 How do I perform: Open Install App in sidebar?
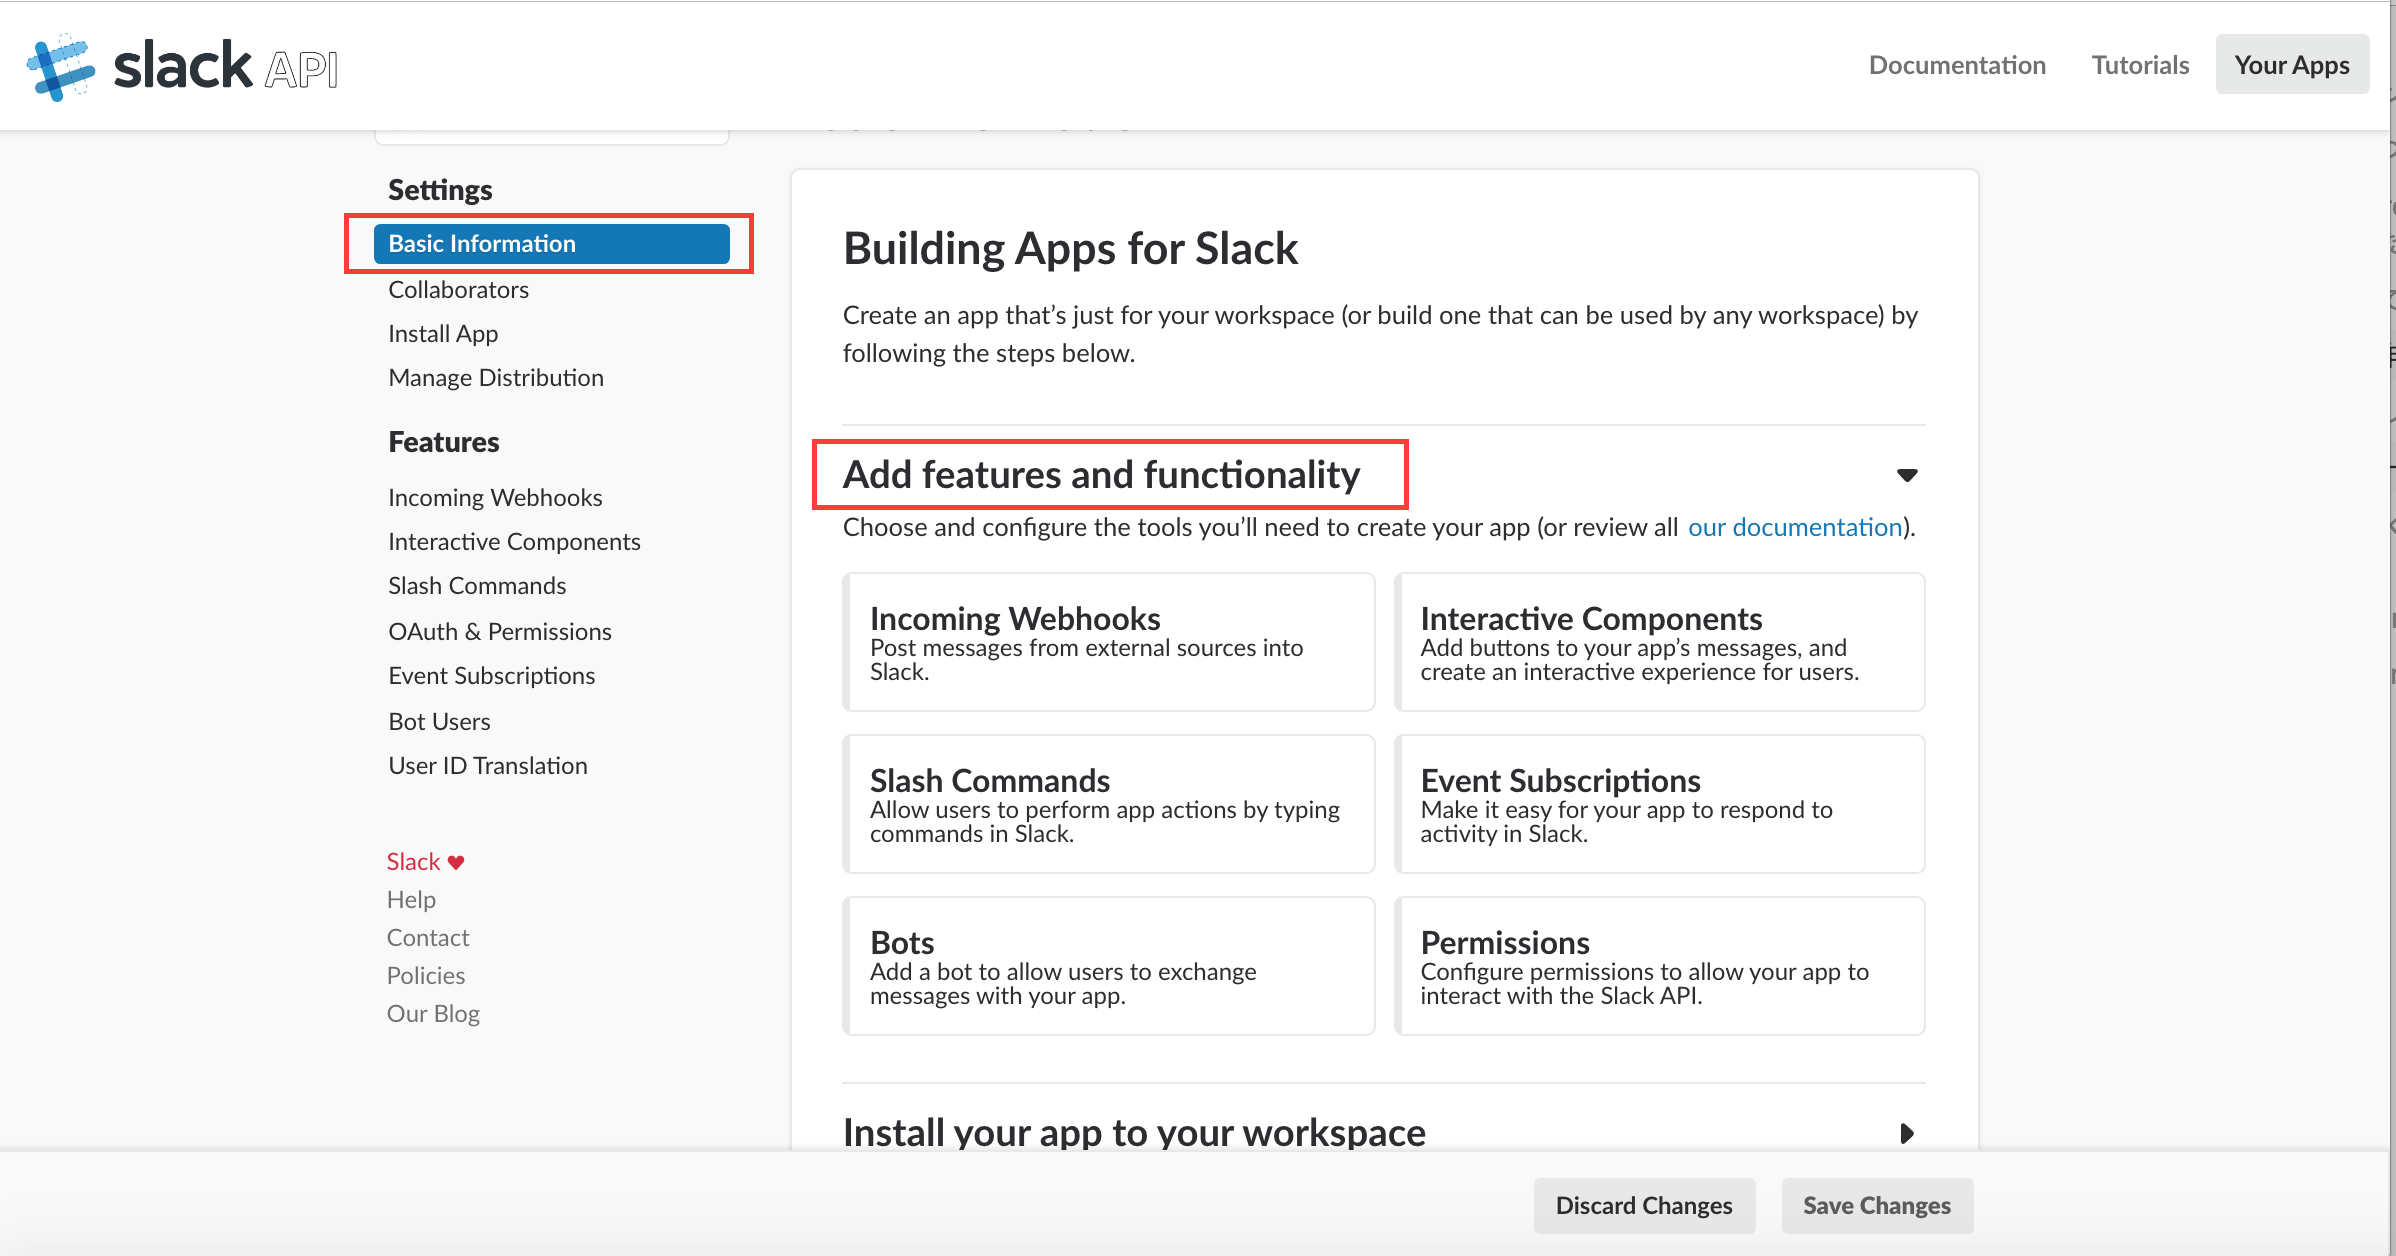coord(443,333)
